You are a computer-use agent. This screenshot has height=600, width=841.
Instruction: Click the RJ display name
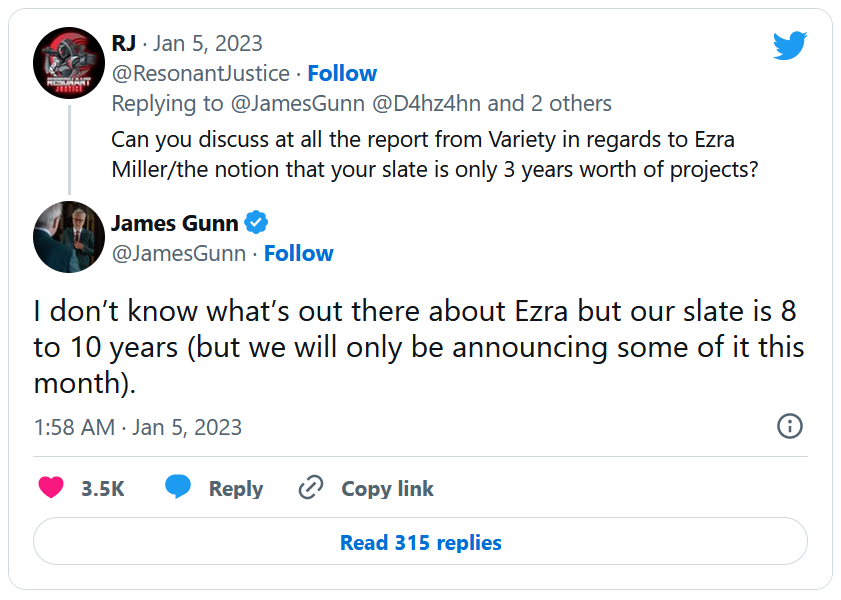click(x=124, y=43)
